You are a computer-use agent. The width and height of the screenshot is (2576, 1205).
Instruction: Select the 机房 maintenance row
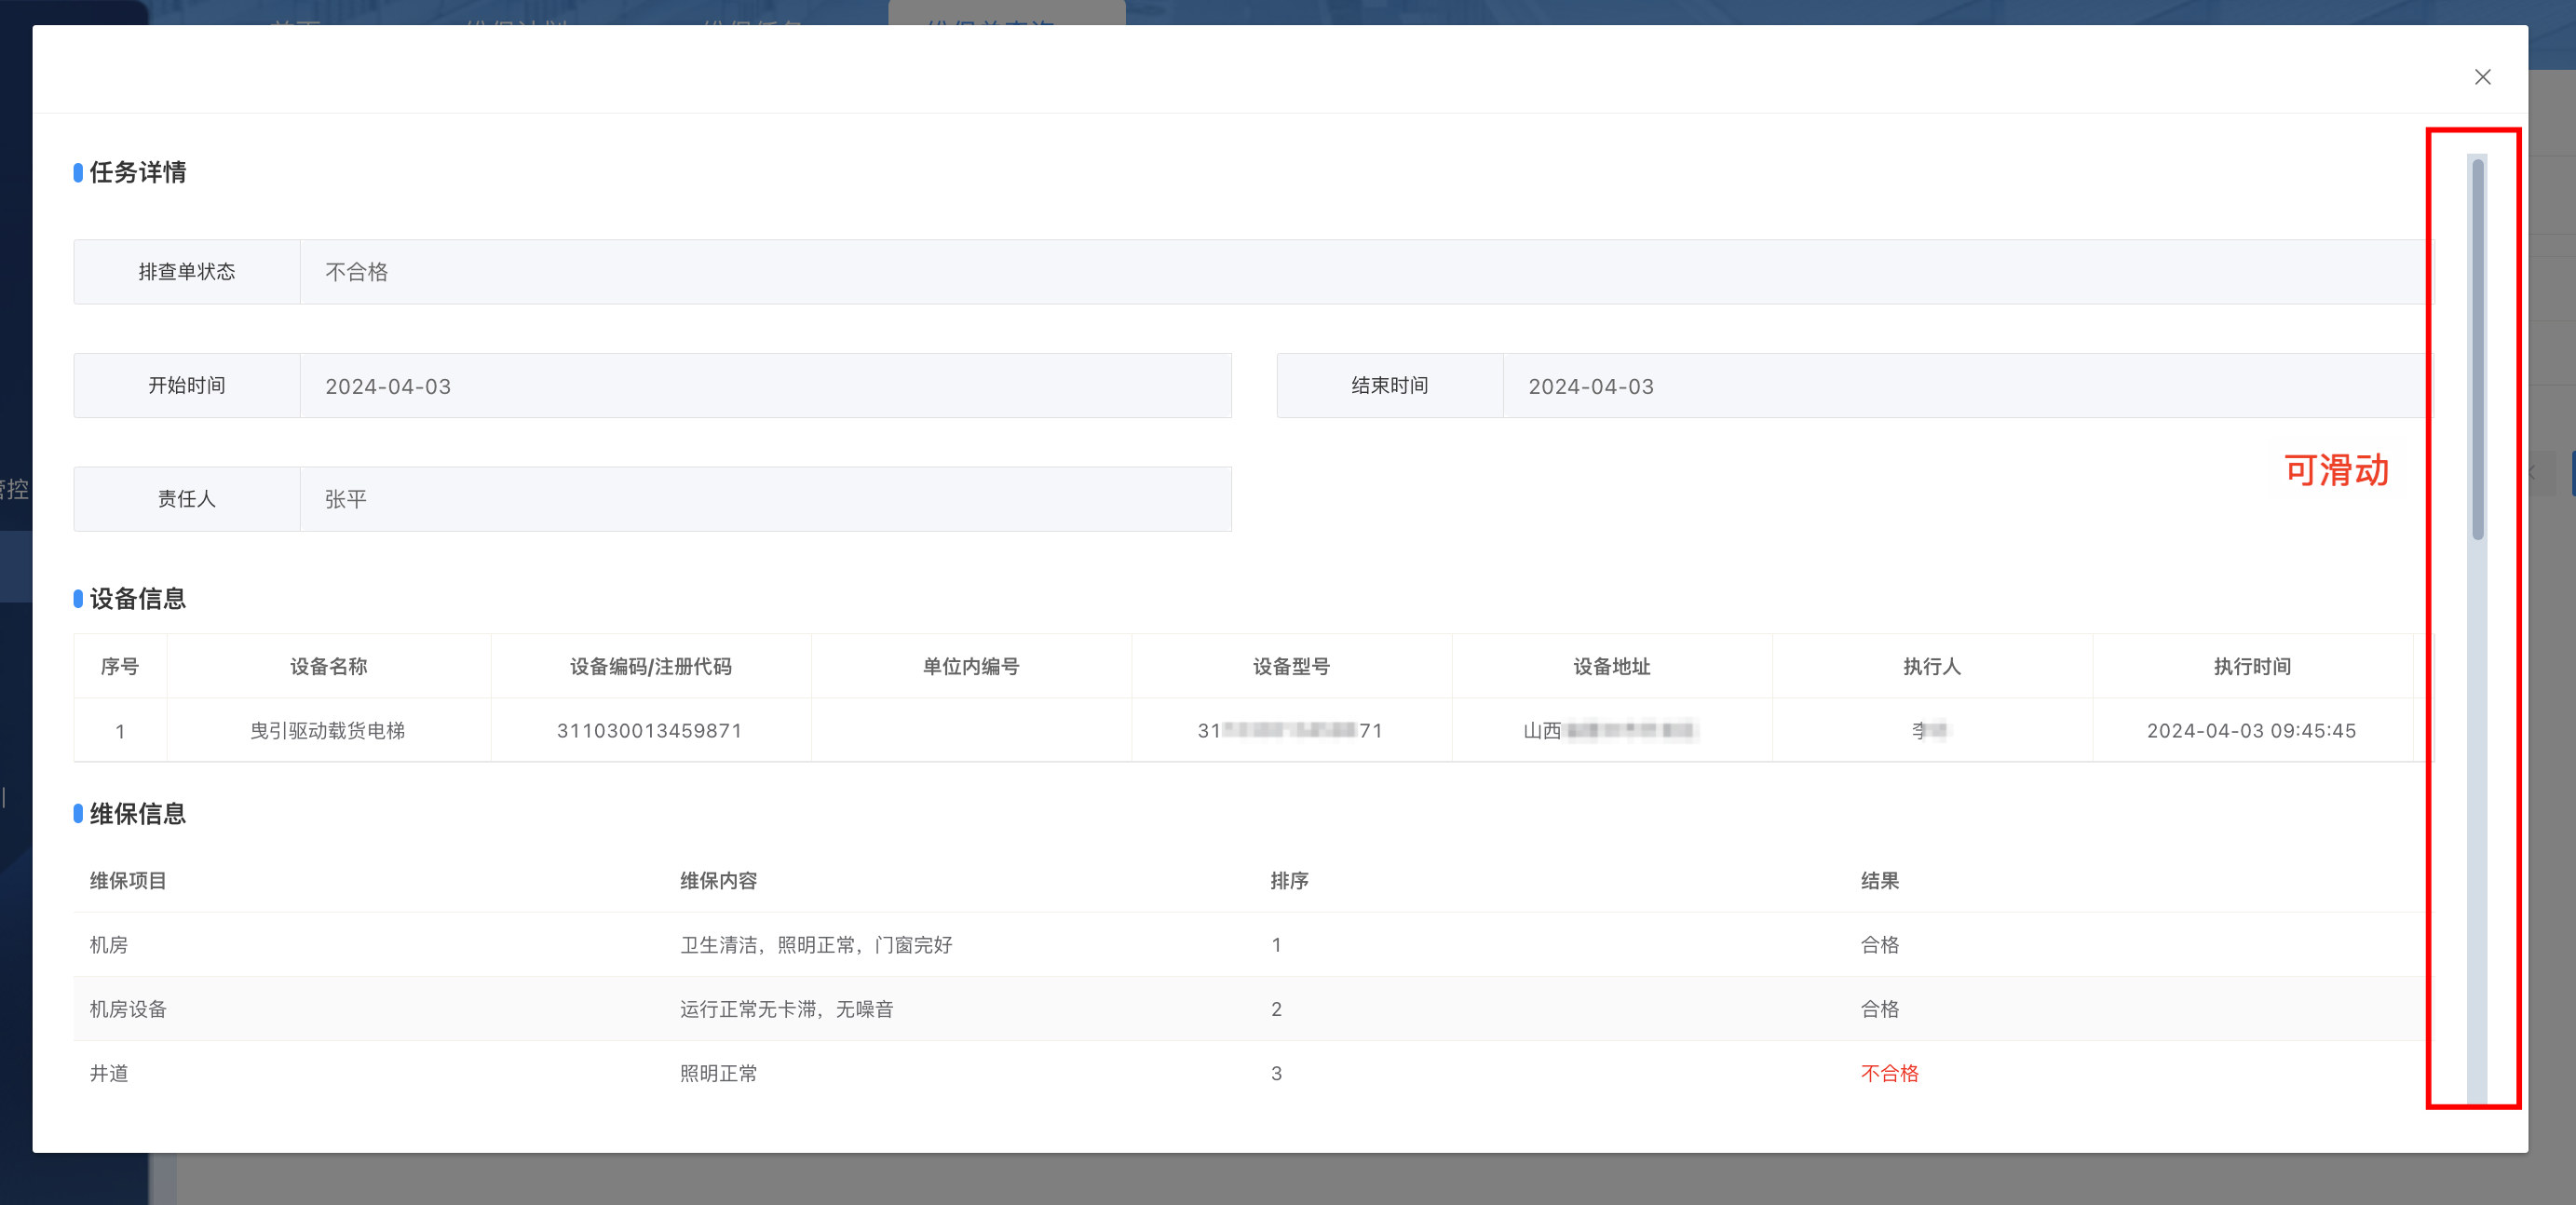(x=109, y=945)
